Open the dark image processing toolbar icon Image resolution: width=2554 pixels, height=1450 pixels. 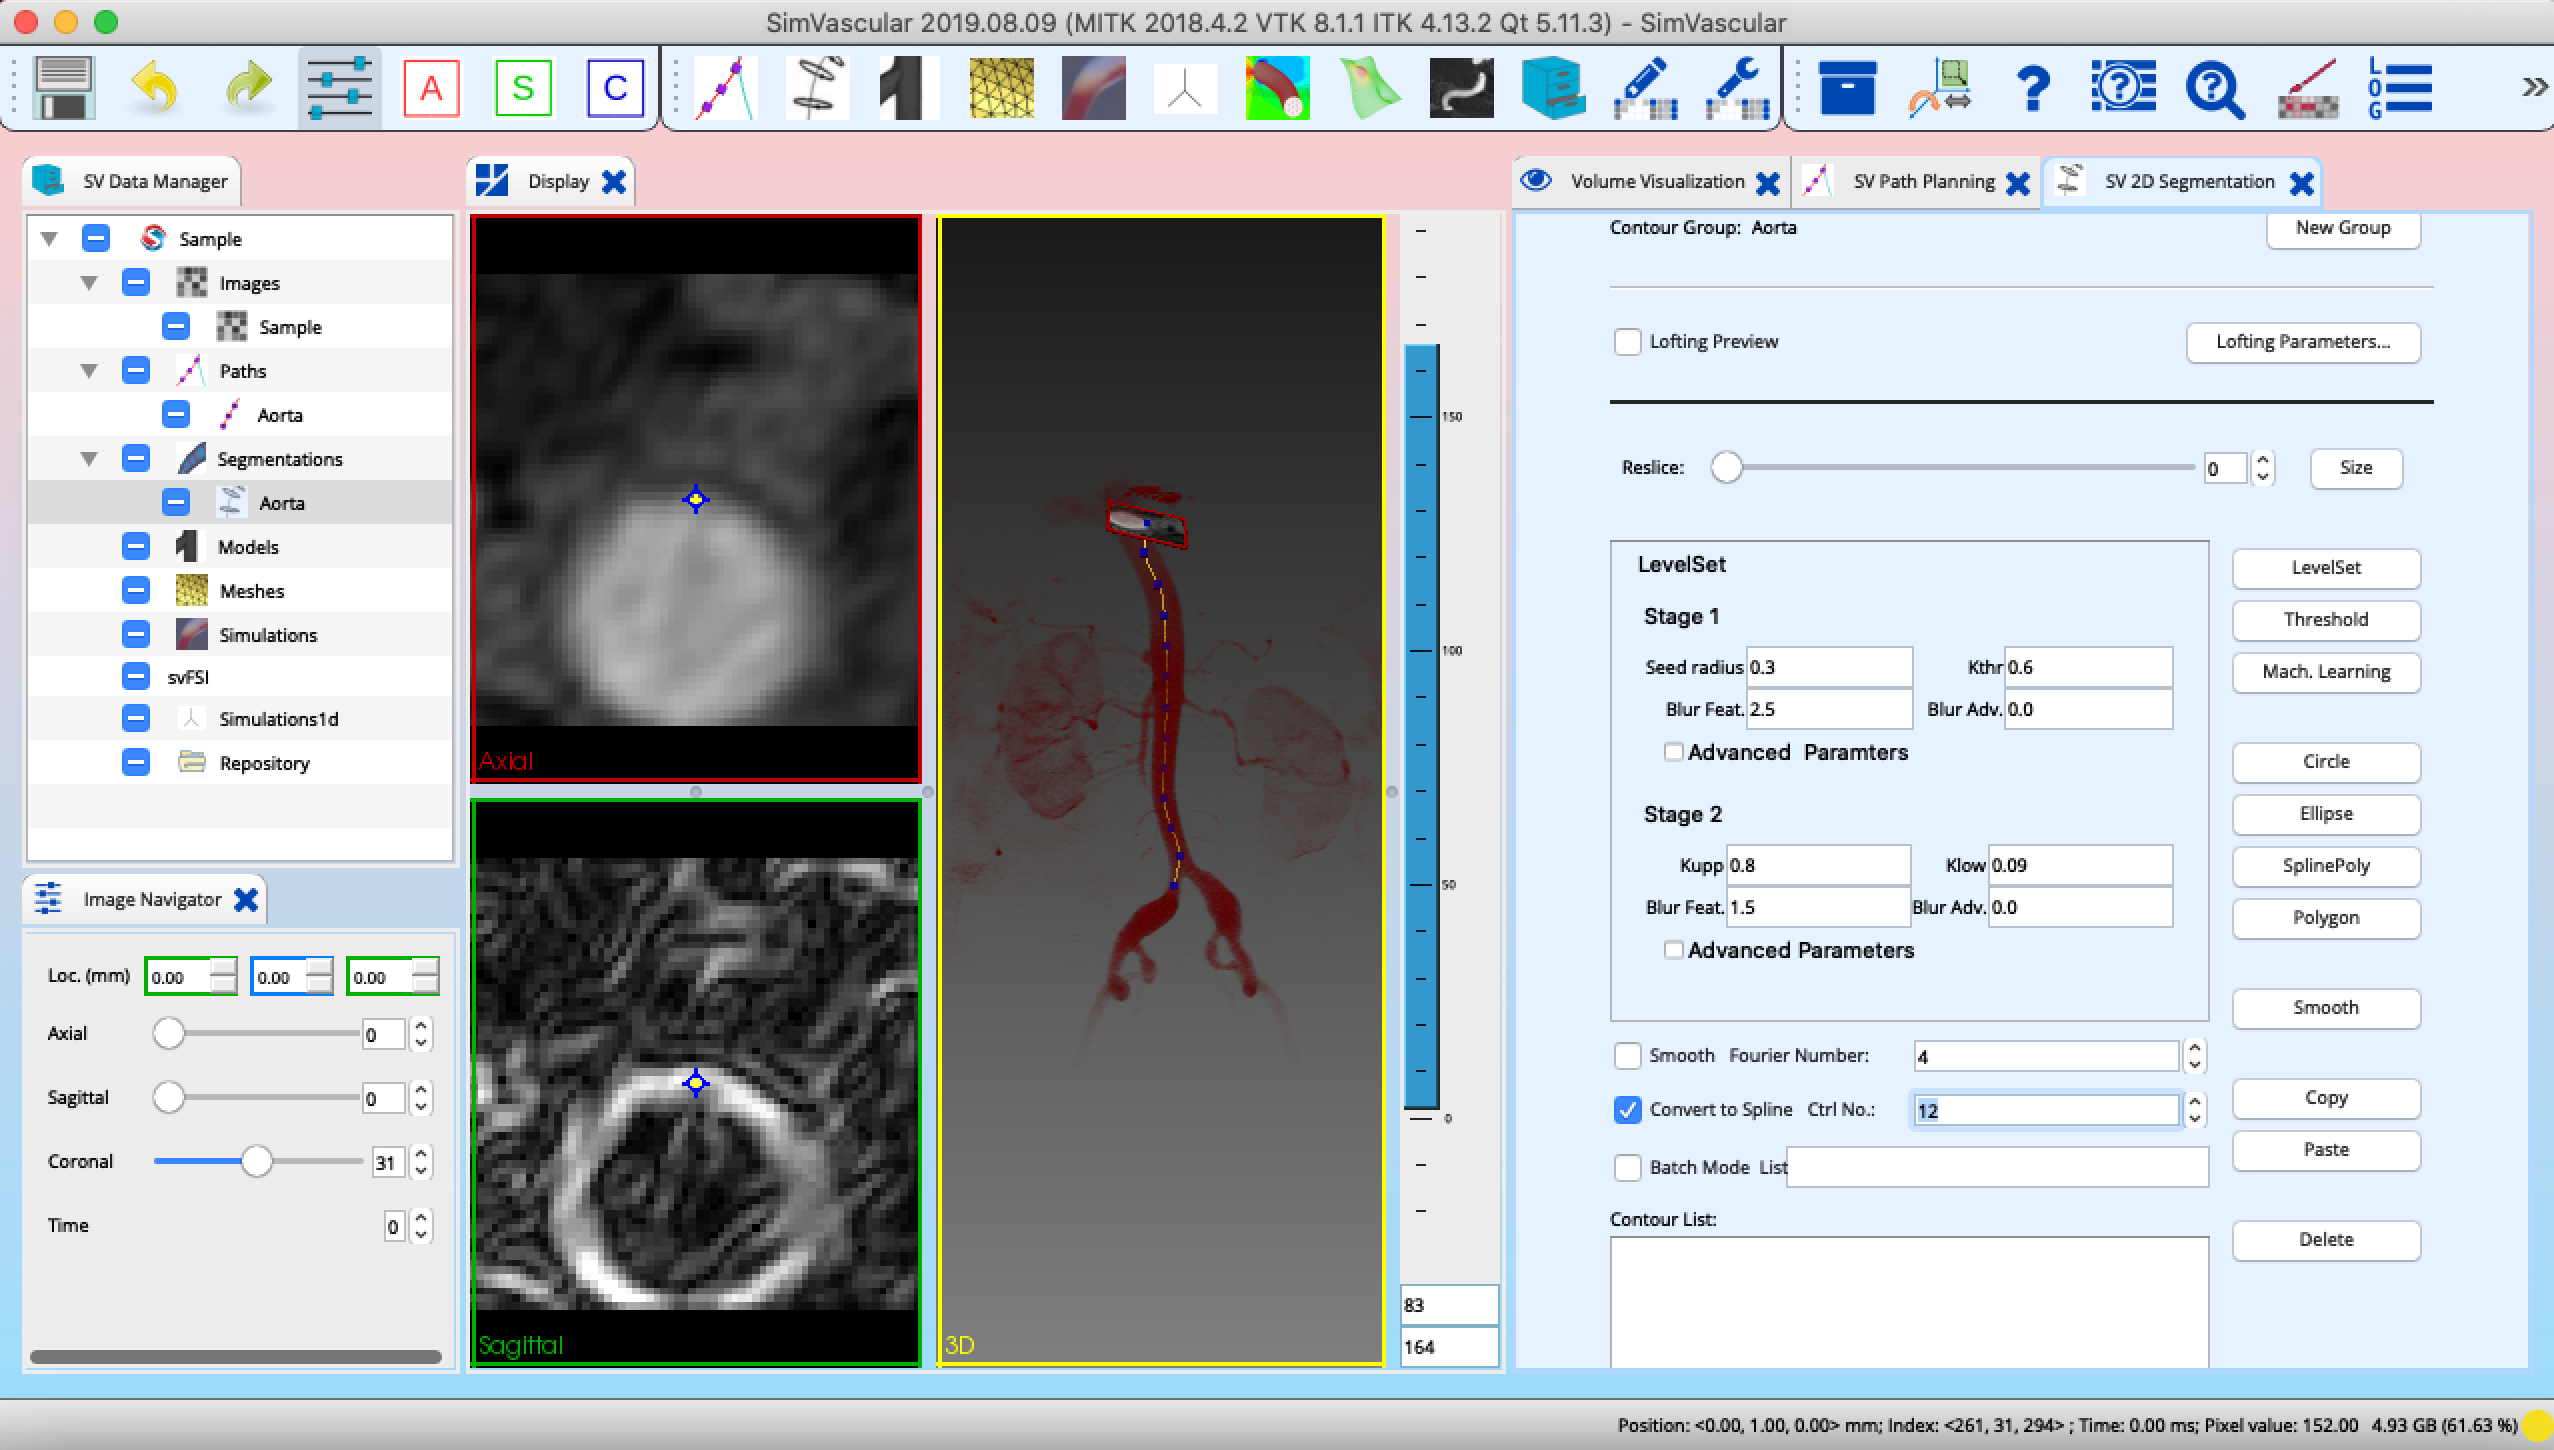pyautogui.click(x=1461, y=89)
